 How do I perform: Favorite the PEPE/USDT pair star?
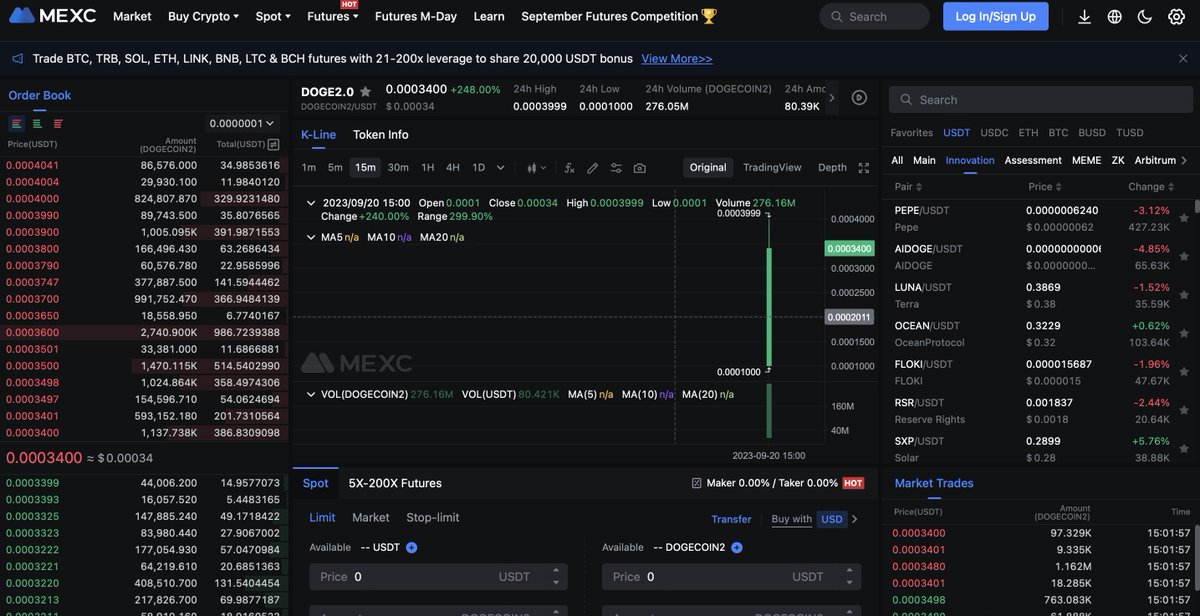click(1184, 218)
